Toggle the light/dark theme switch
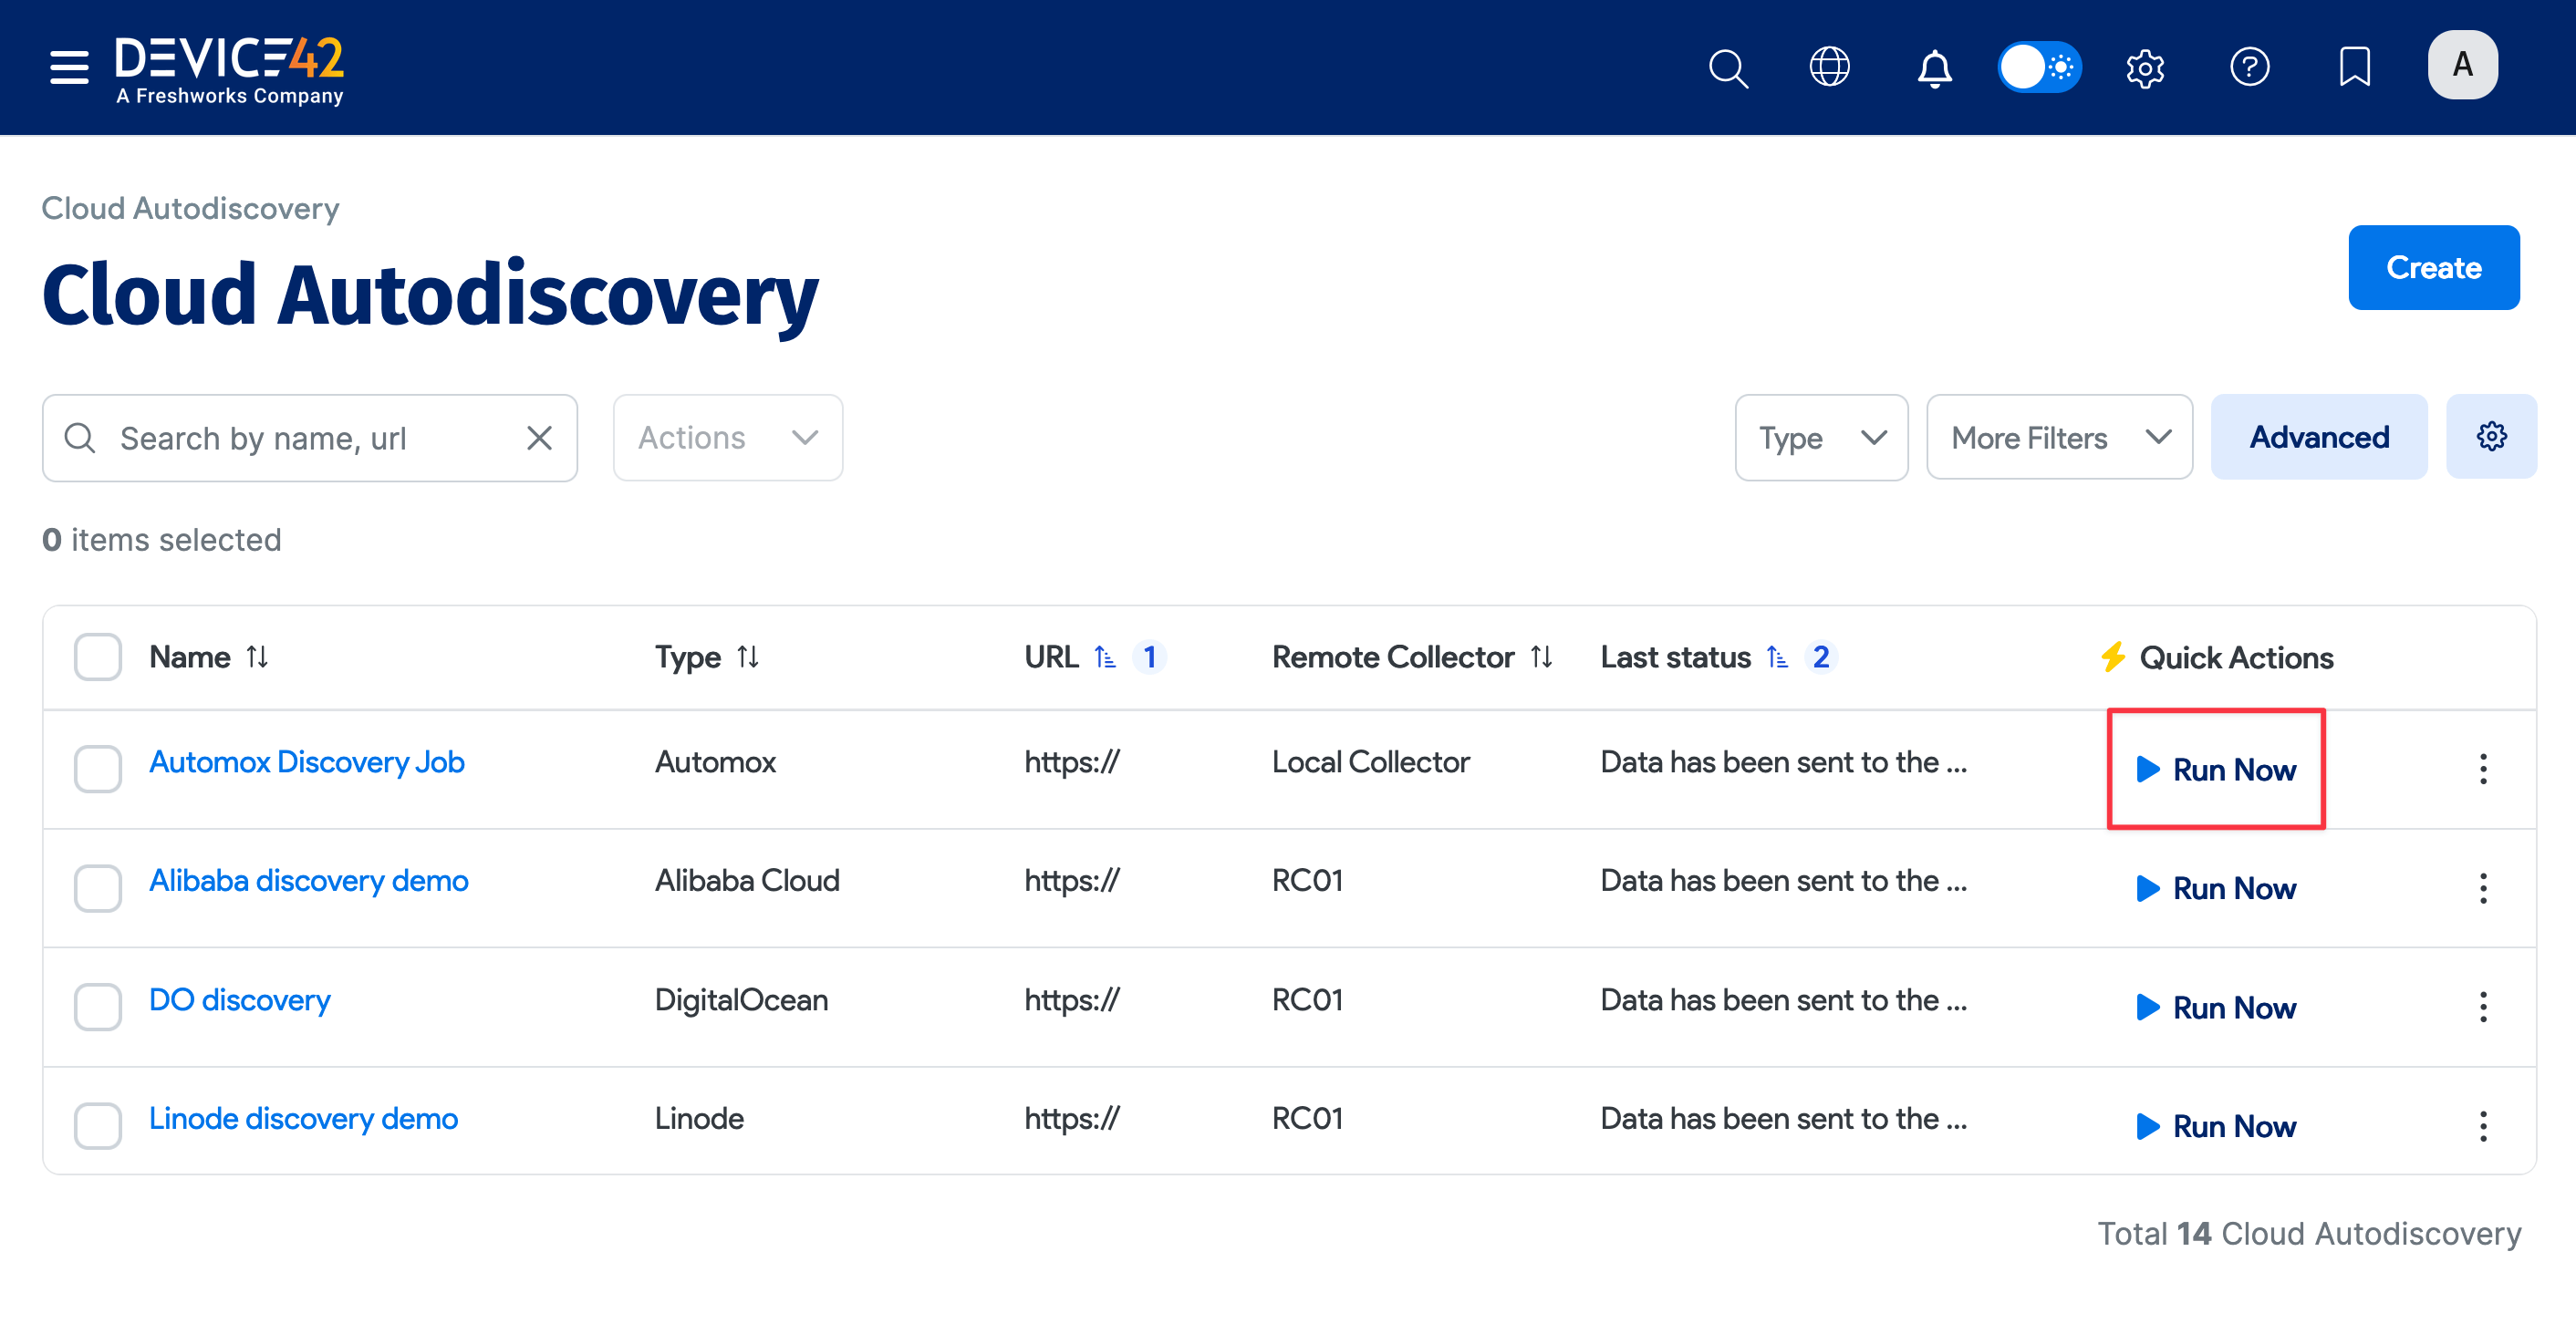The image size is (2576, 1324). pos(2039,67)
